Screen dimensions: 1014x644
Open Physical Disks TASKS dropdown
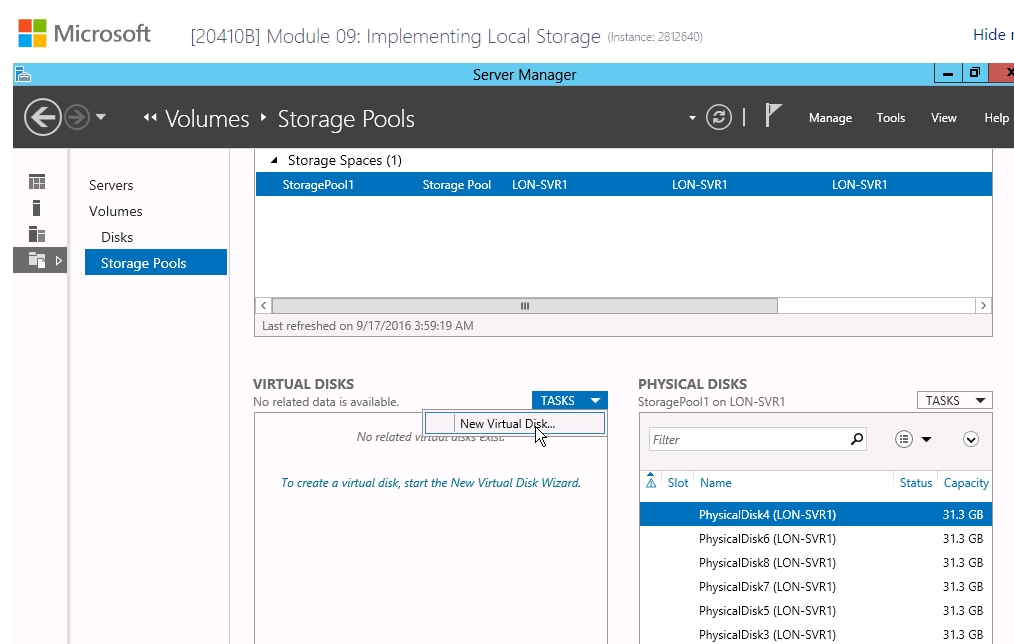pyautogui.click(x=954, y=401)
